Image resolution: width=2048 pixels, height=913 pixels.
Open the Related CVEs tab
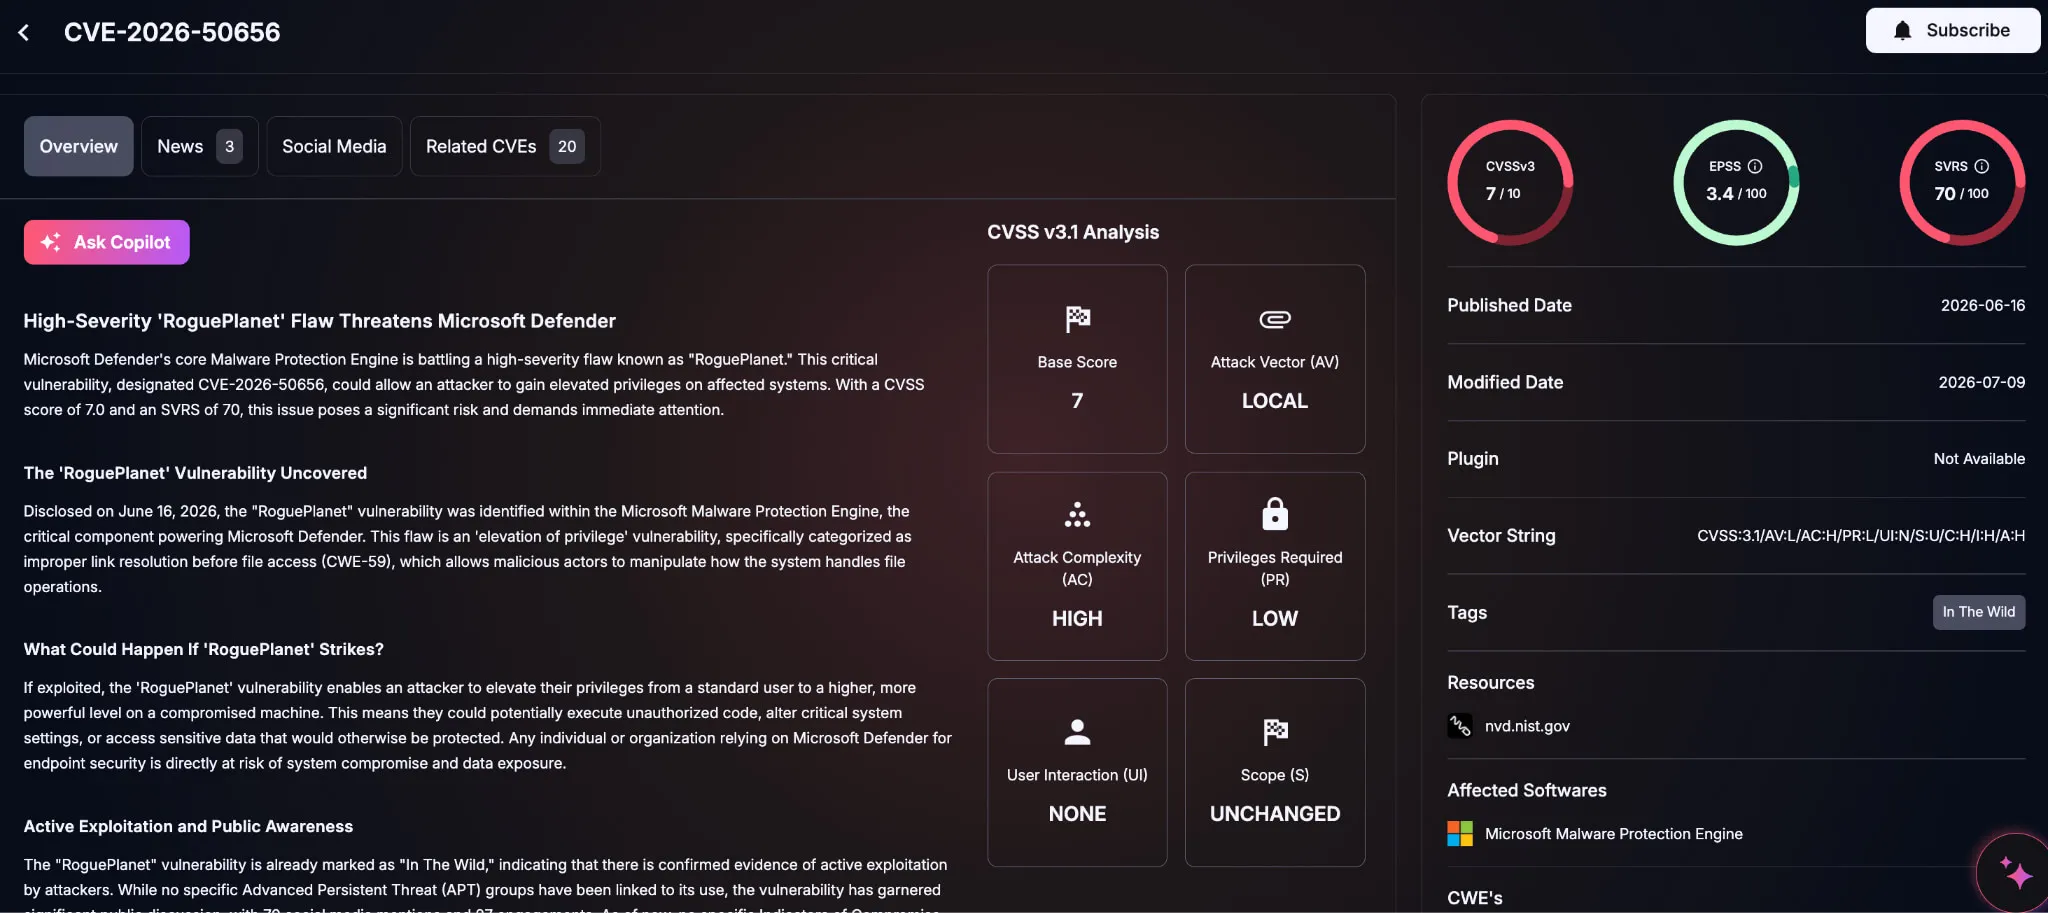click(505, 146)
